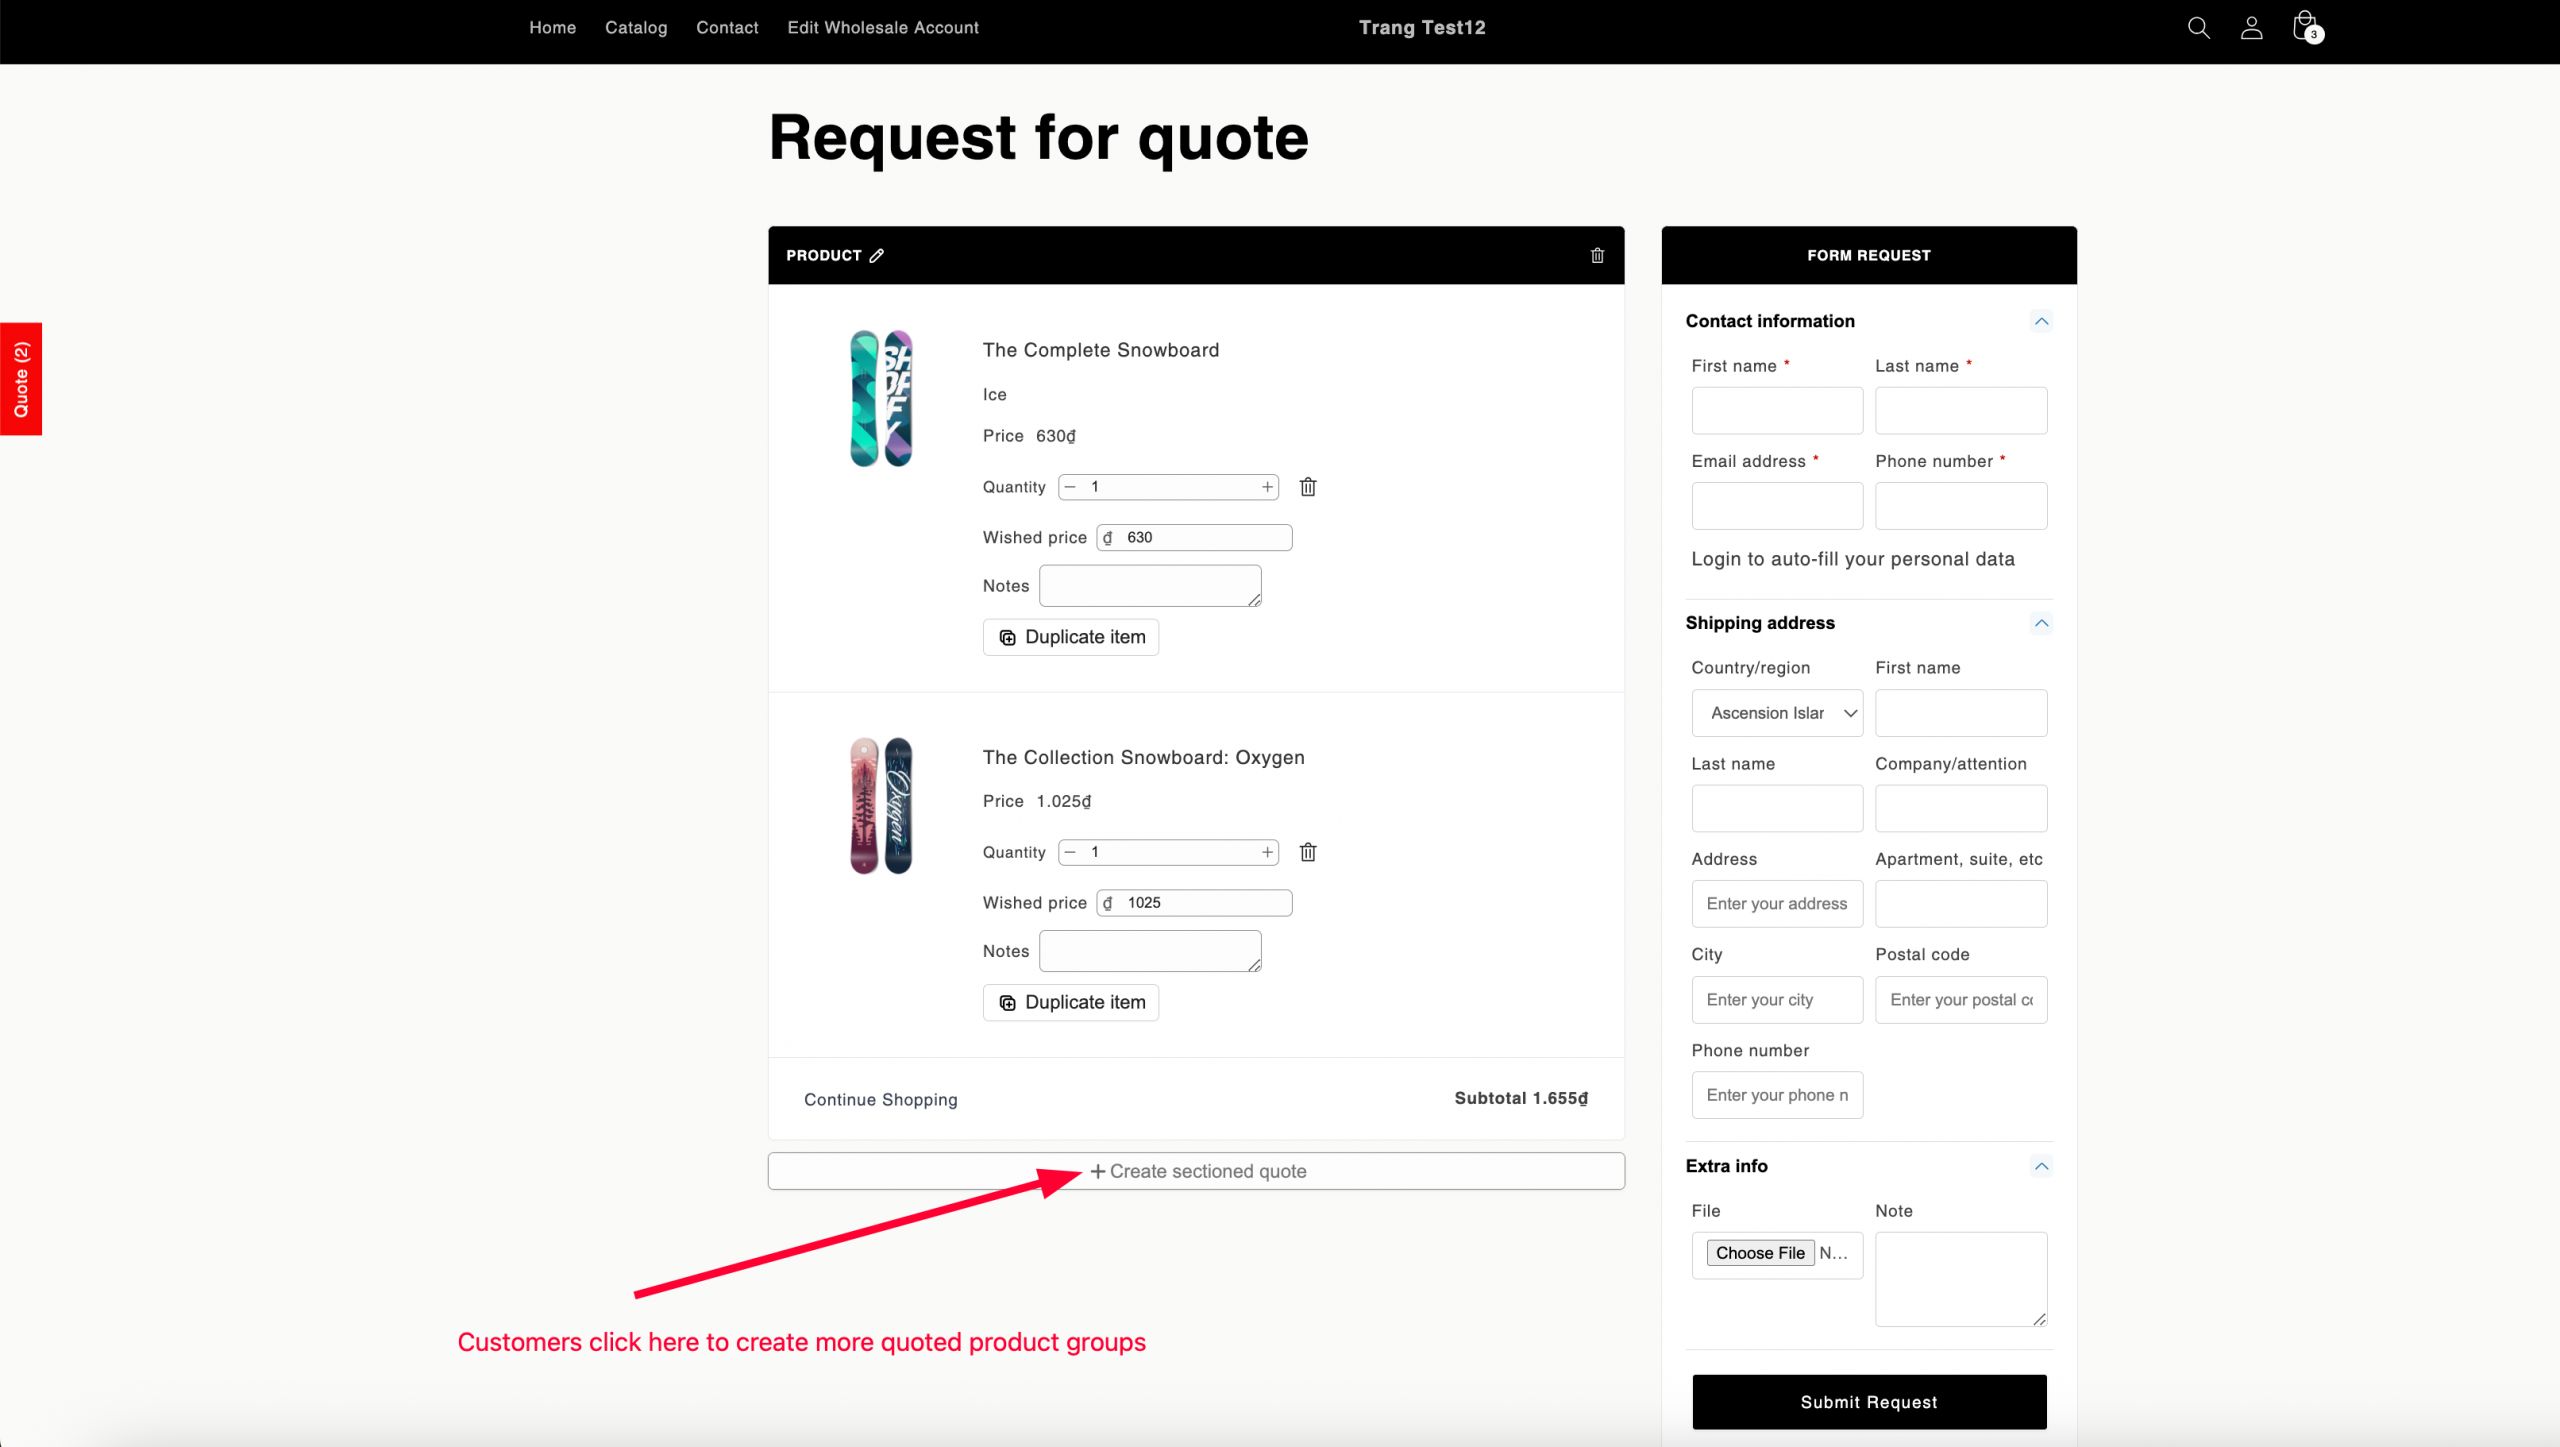Viewport: 2560px width, 1447px height.
Task: Open the Country/region dropdown
Action: 1777,713
